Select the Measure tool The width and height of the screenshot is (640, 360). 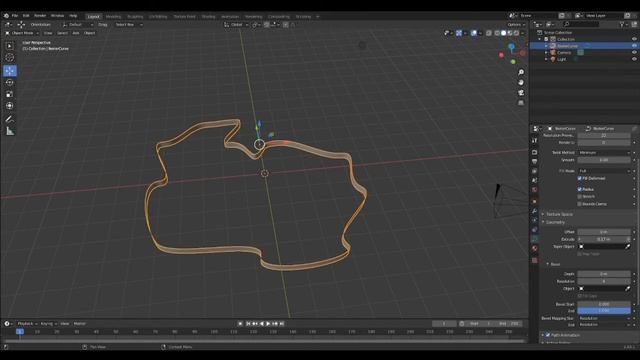[x=10, y=131]
